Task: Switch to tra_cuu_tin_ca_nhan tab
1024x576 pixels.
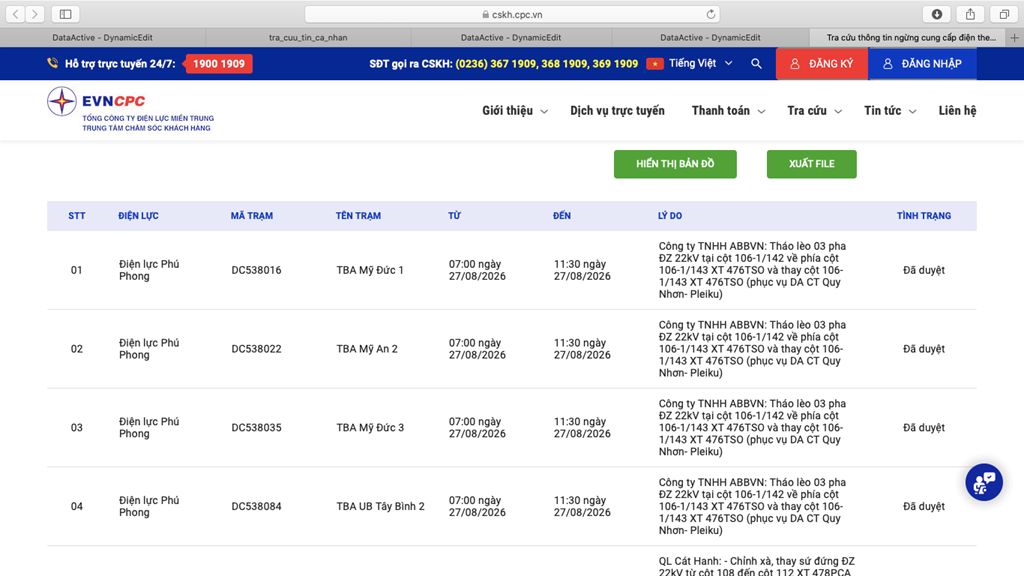Action: click(x=308, y=37)
